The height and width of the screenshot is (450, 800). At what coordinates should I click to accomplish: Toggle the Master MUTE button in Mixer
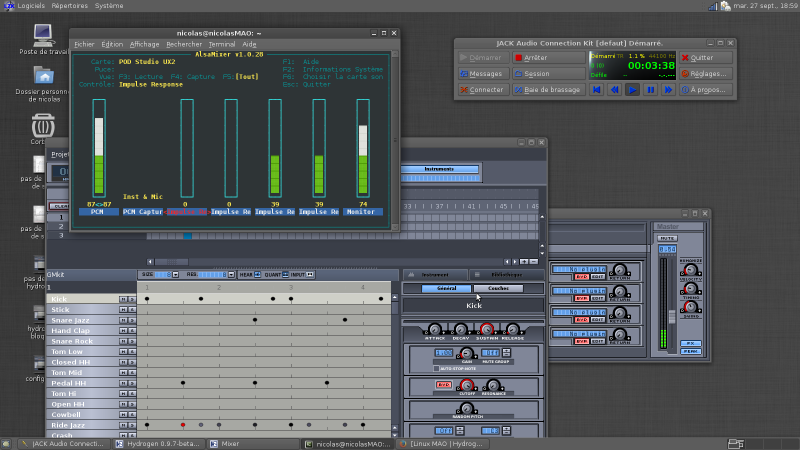[x=666, y=237]
